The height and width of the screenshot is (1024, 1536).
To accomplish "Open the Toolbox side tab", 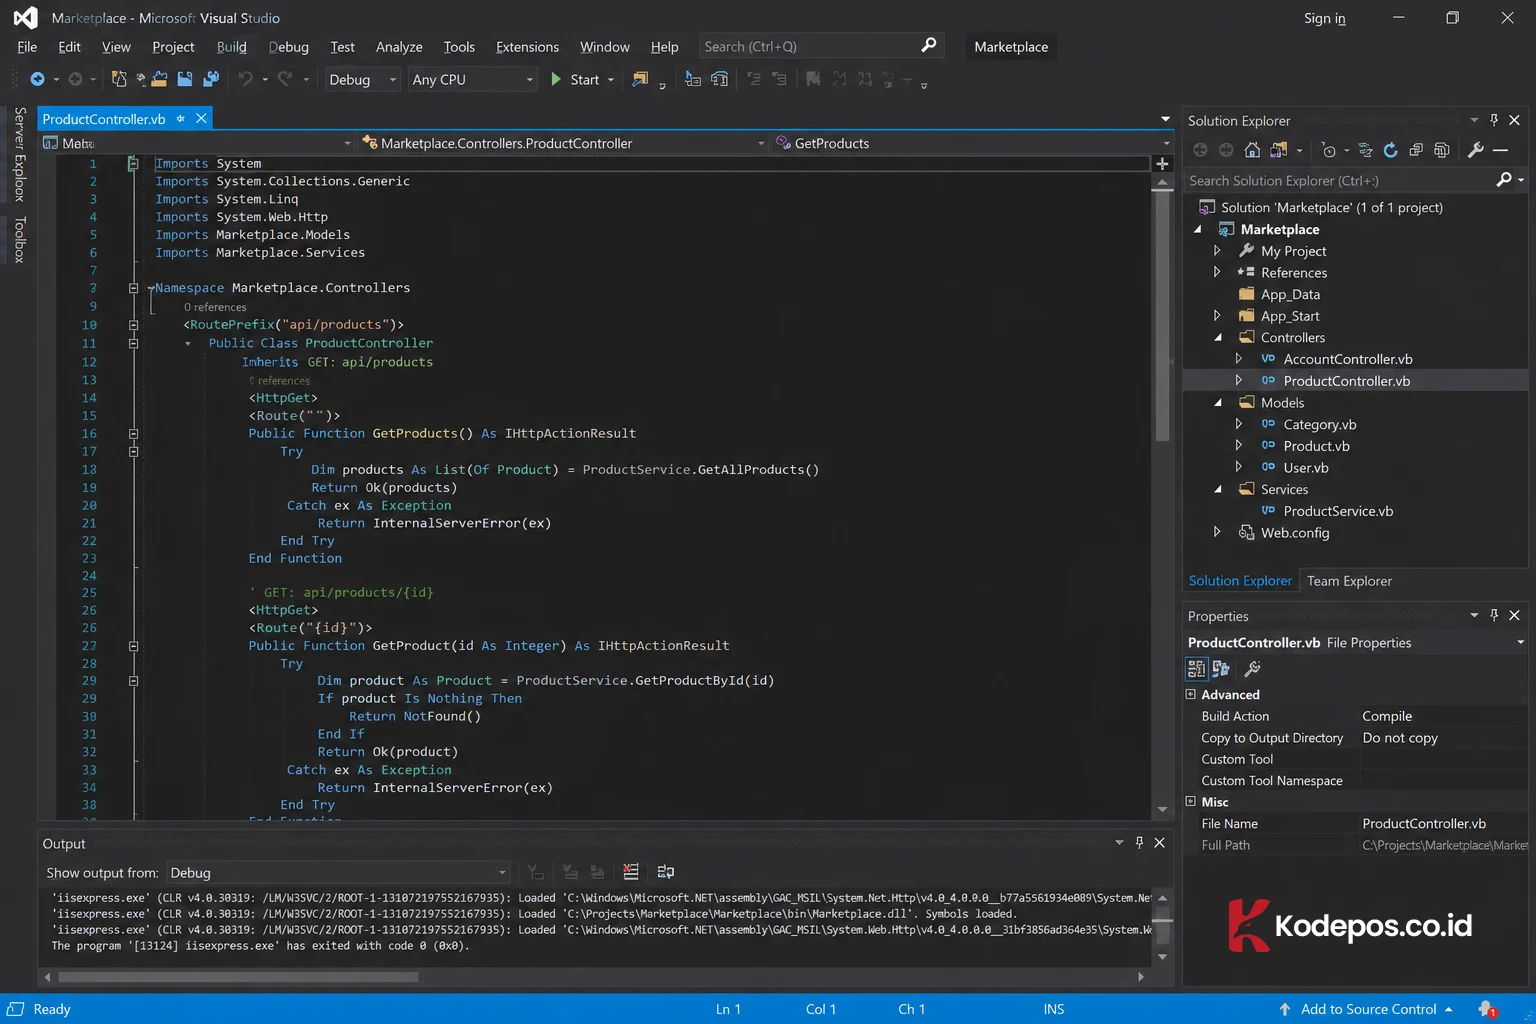I will [x=19, y=240].
